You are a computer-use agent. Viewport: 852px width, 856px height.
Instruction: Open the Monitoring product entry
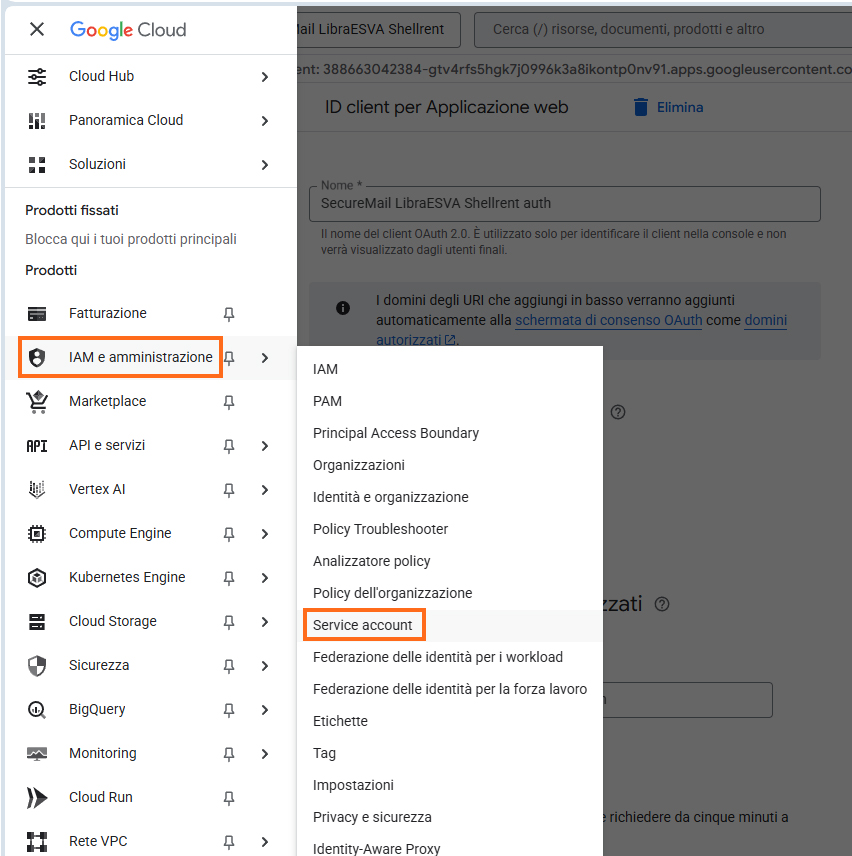[x=102, y=753]
